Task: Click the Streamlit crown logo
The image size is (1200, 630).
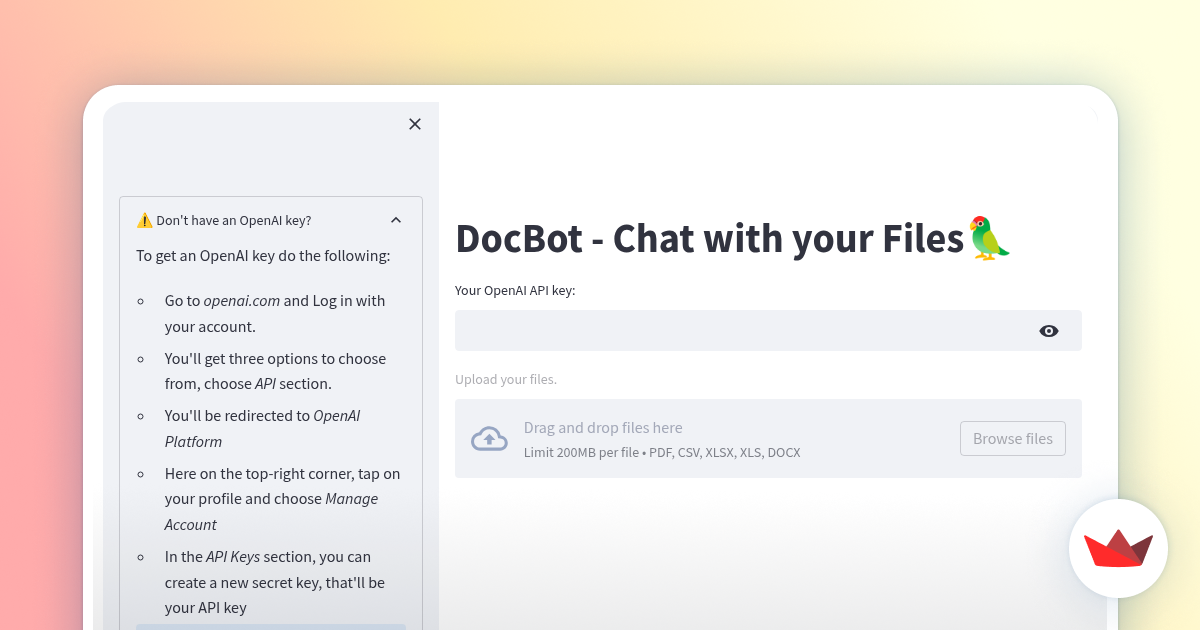Action: [1118, 549]
